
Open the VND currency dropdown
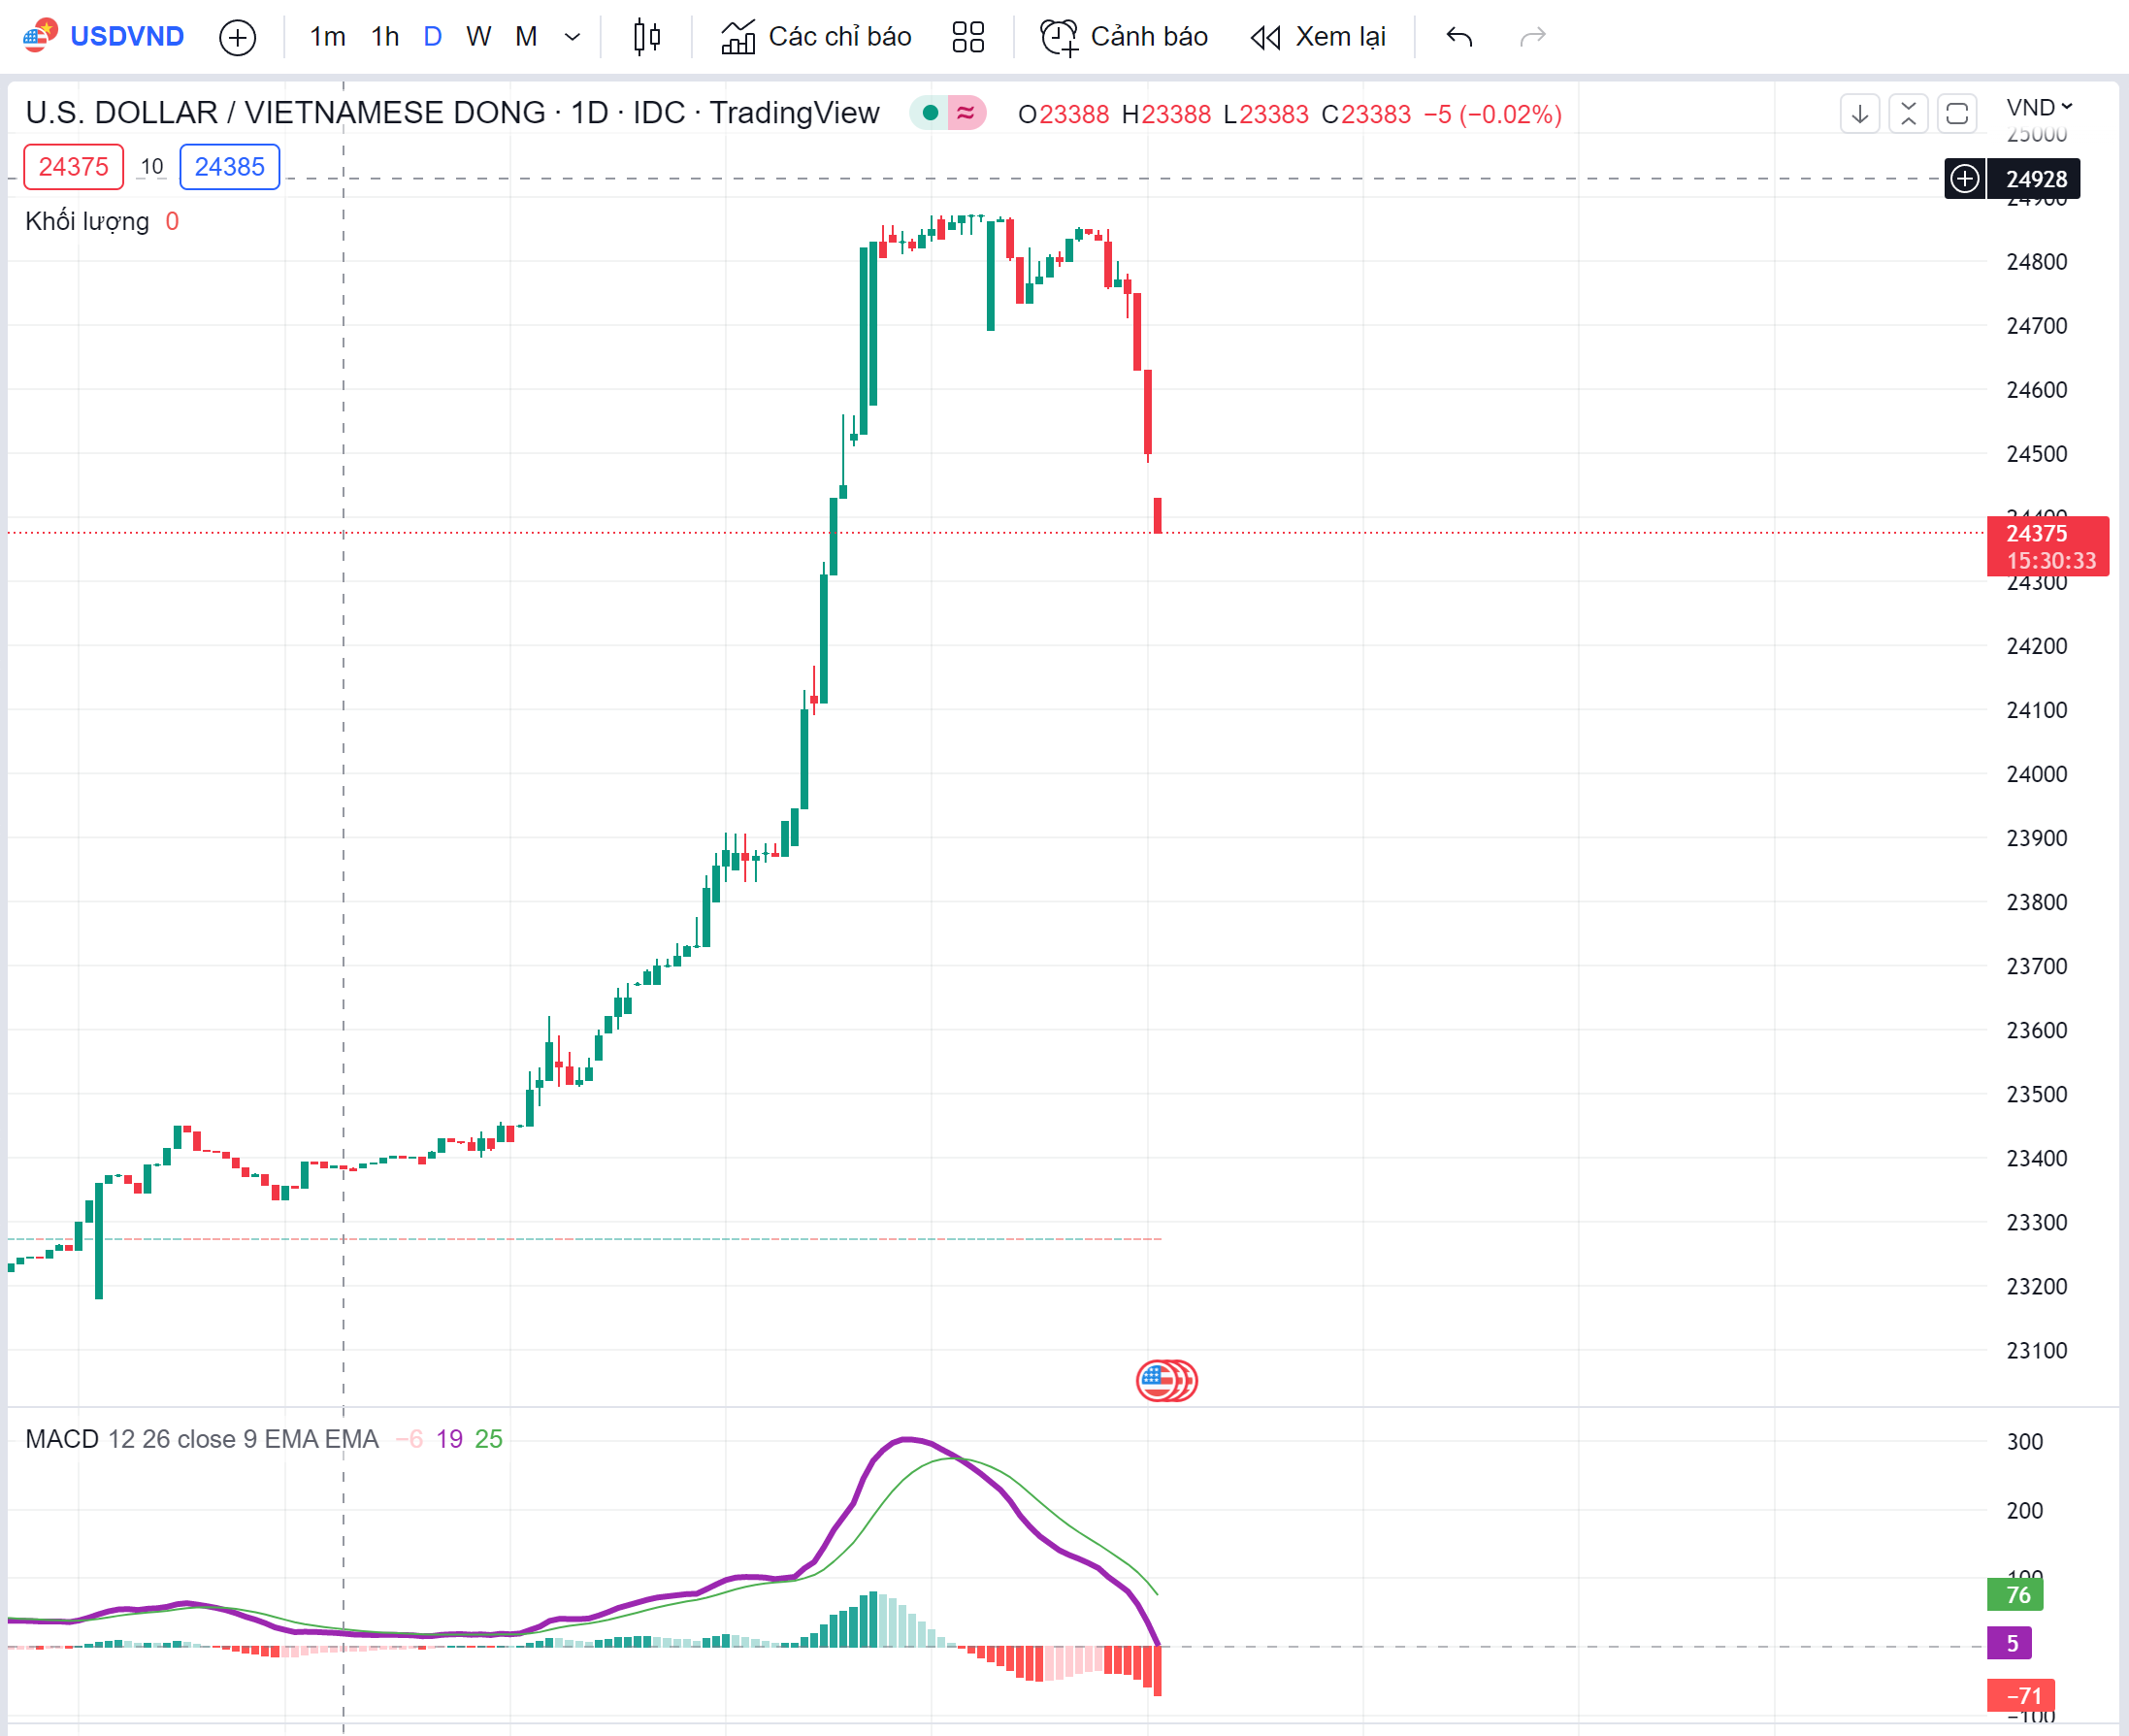(2039, 107)
